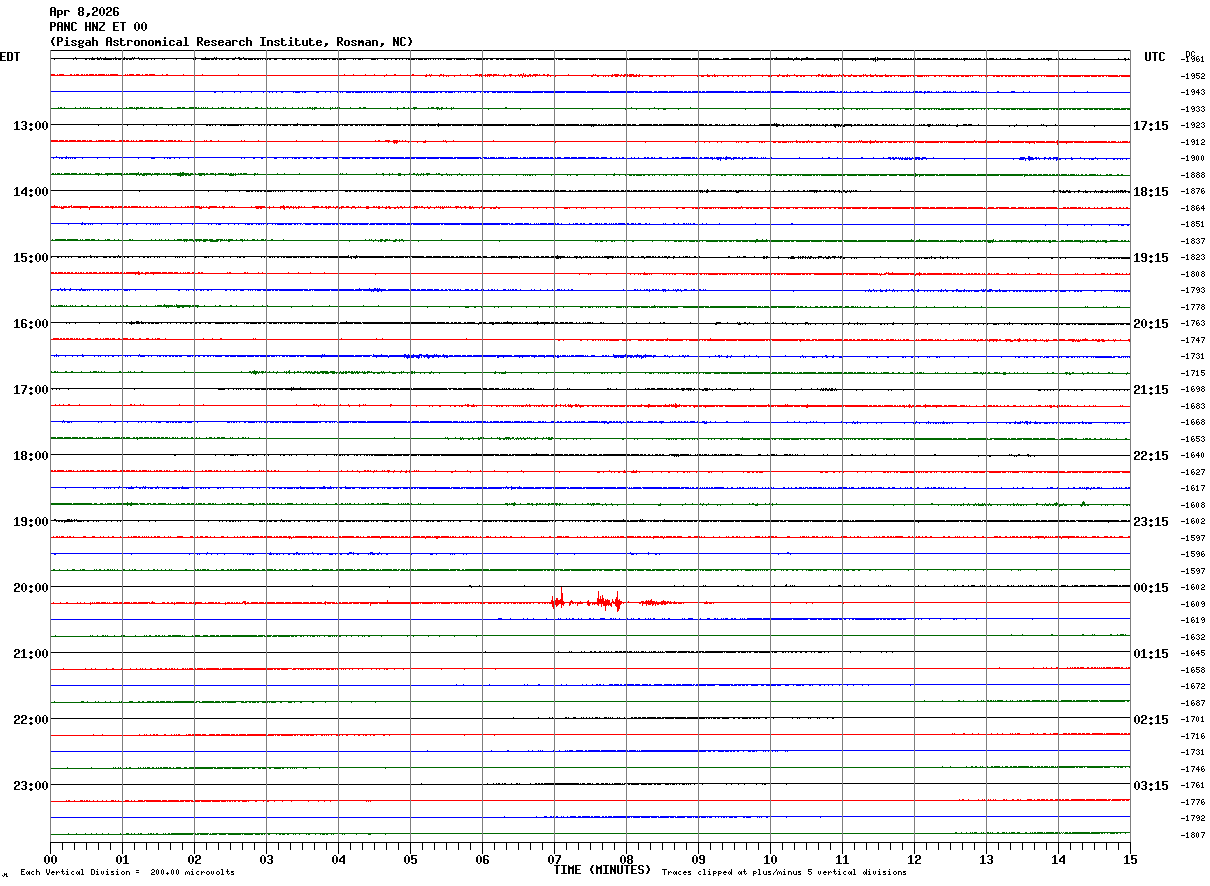
Task: Click the DC offset value -1668
Action: pyautogui.click(x=1192, y=423)
